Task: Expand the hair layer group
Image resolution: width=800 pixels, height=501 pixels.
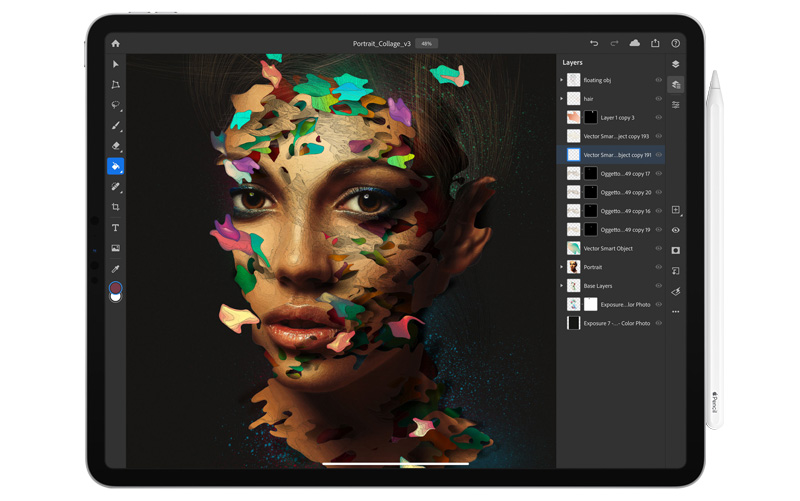Action: pyautogui.click(x=562, y=99)
